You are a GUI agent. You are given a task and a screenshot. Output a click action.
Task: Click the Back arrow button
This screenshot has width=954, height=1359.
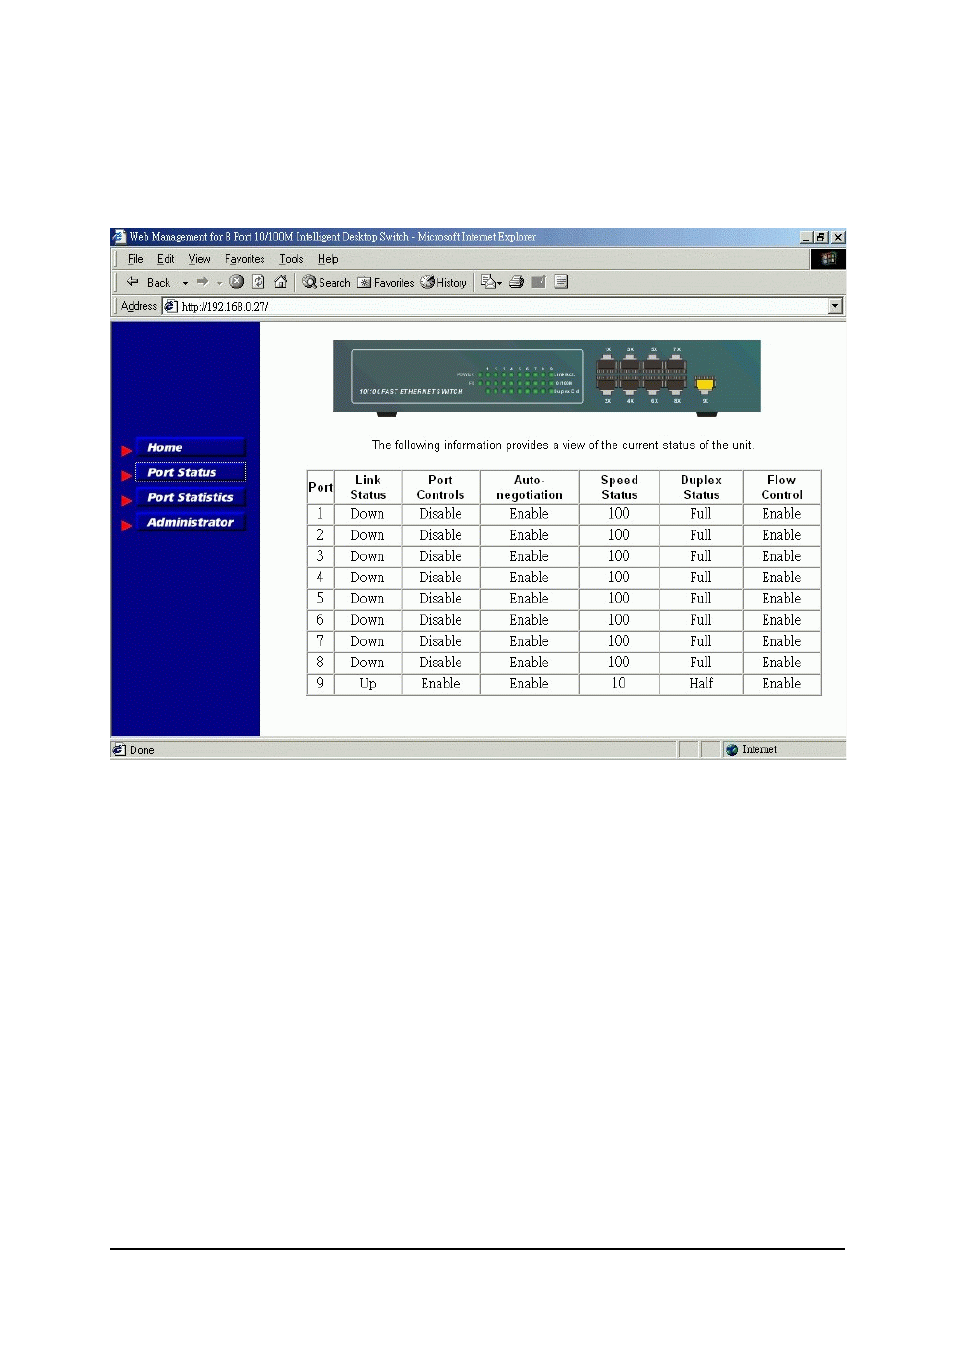(149, 283)
